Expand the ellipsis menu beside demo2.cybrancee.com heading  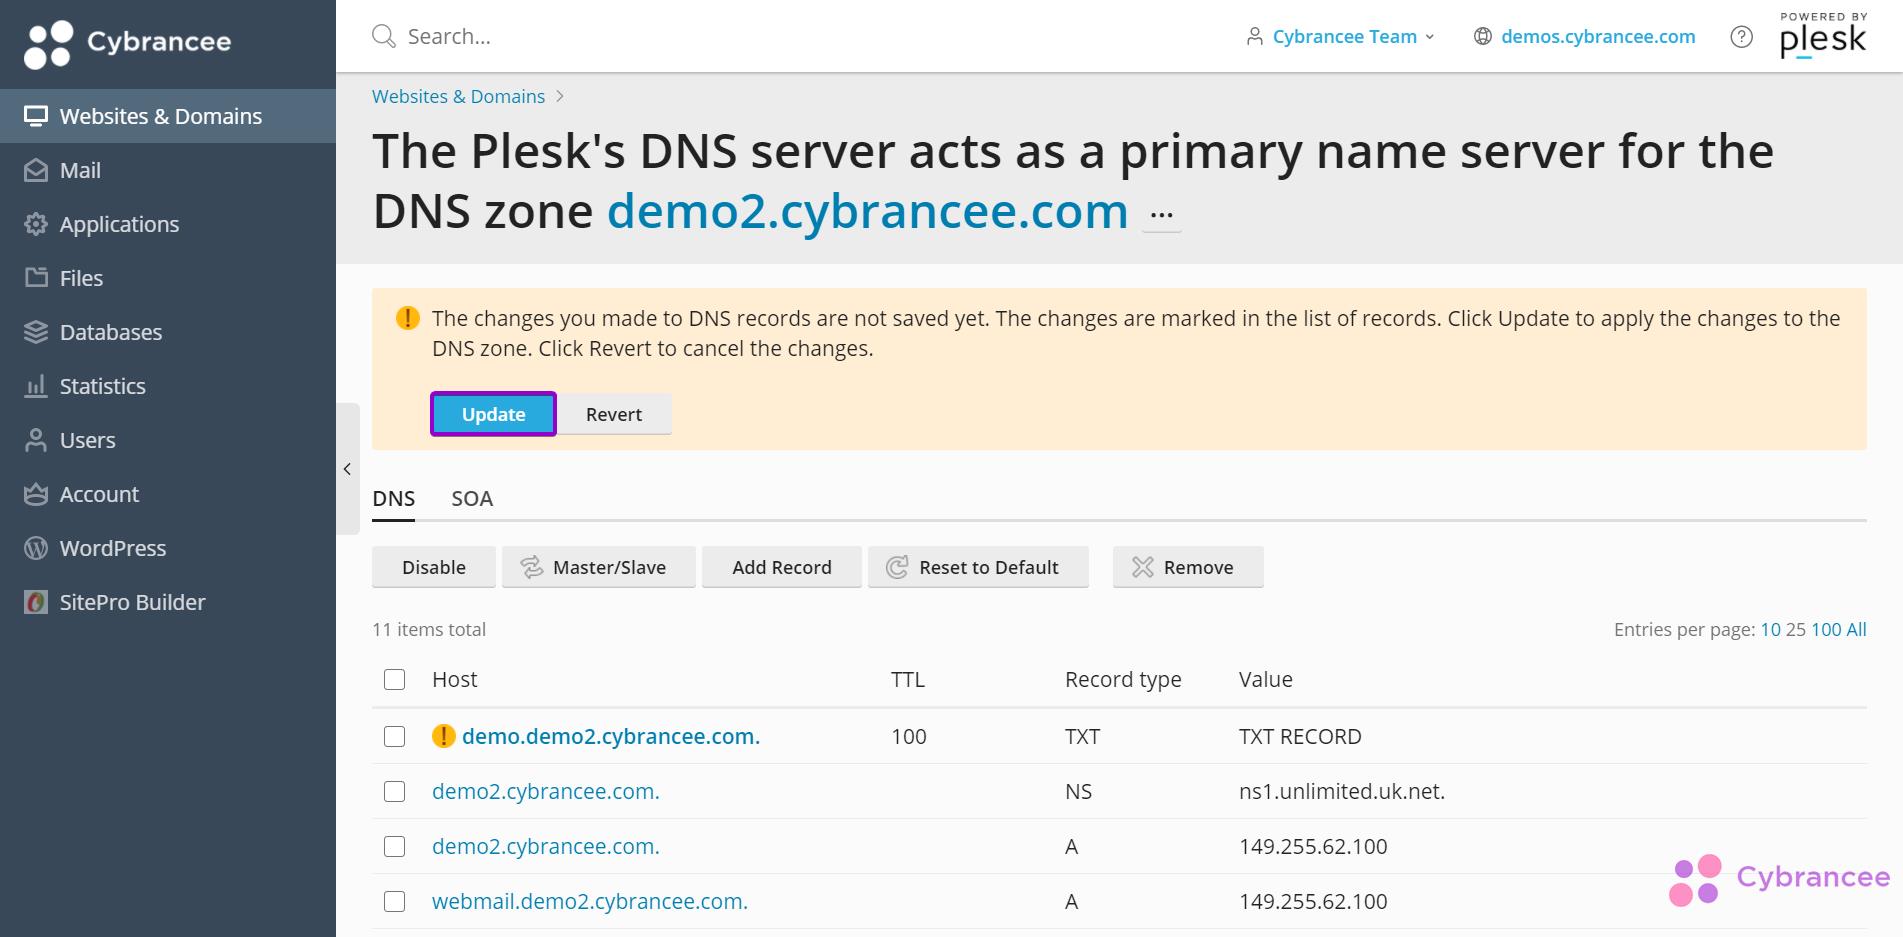point(1161,213)
